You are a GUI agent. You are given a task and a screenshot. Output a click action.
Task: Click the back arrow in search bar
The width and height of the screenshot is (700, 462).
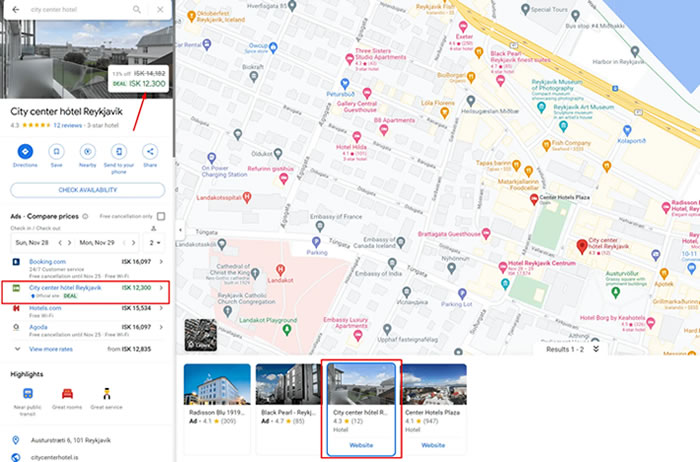tap(16, 9)
